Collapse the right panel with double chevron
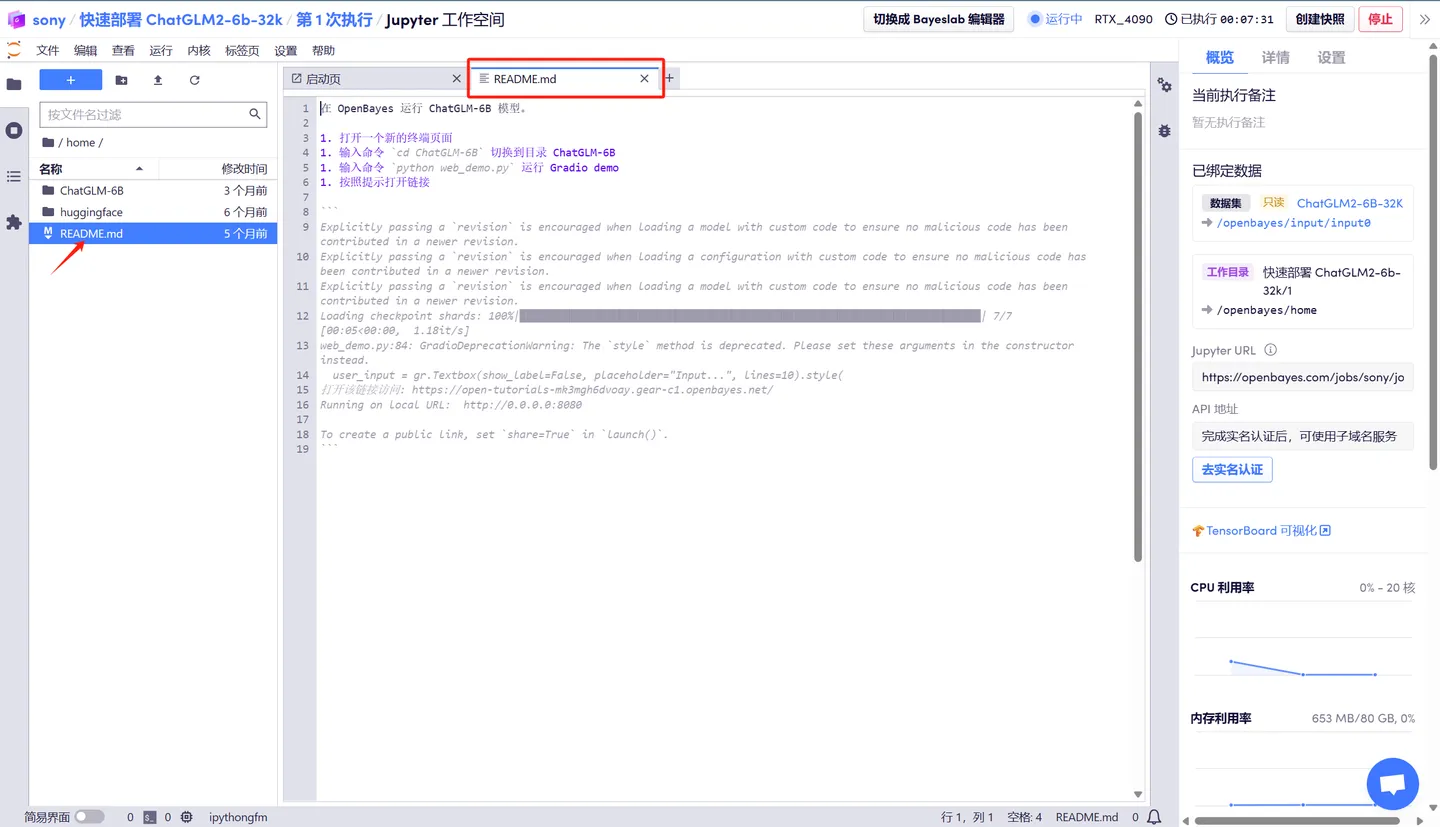This screenshot has height=827, width=1440. tap(1425, 19)
